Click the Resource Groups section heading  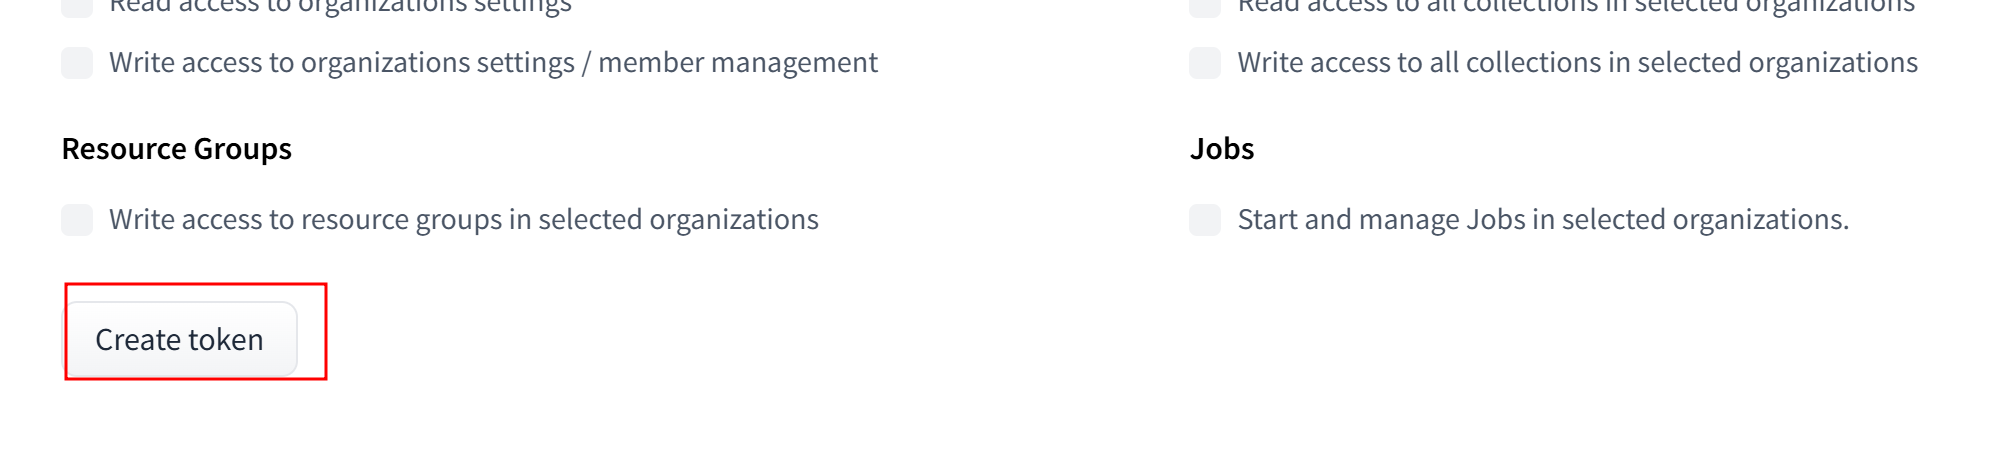point(177,149)
